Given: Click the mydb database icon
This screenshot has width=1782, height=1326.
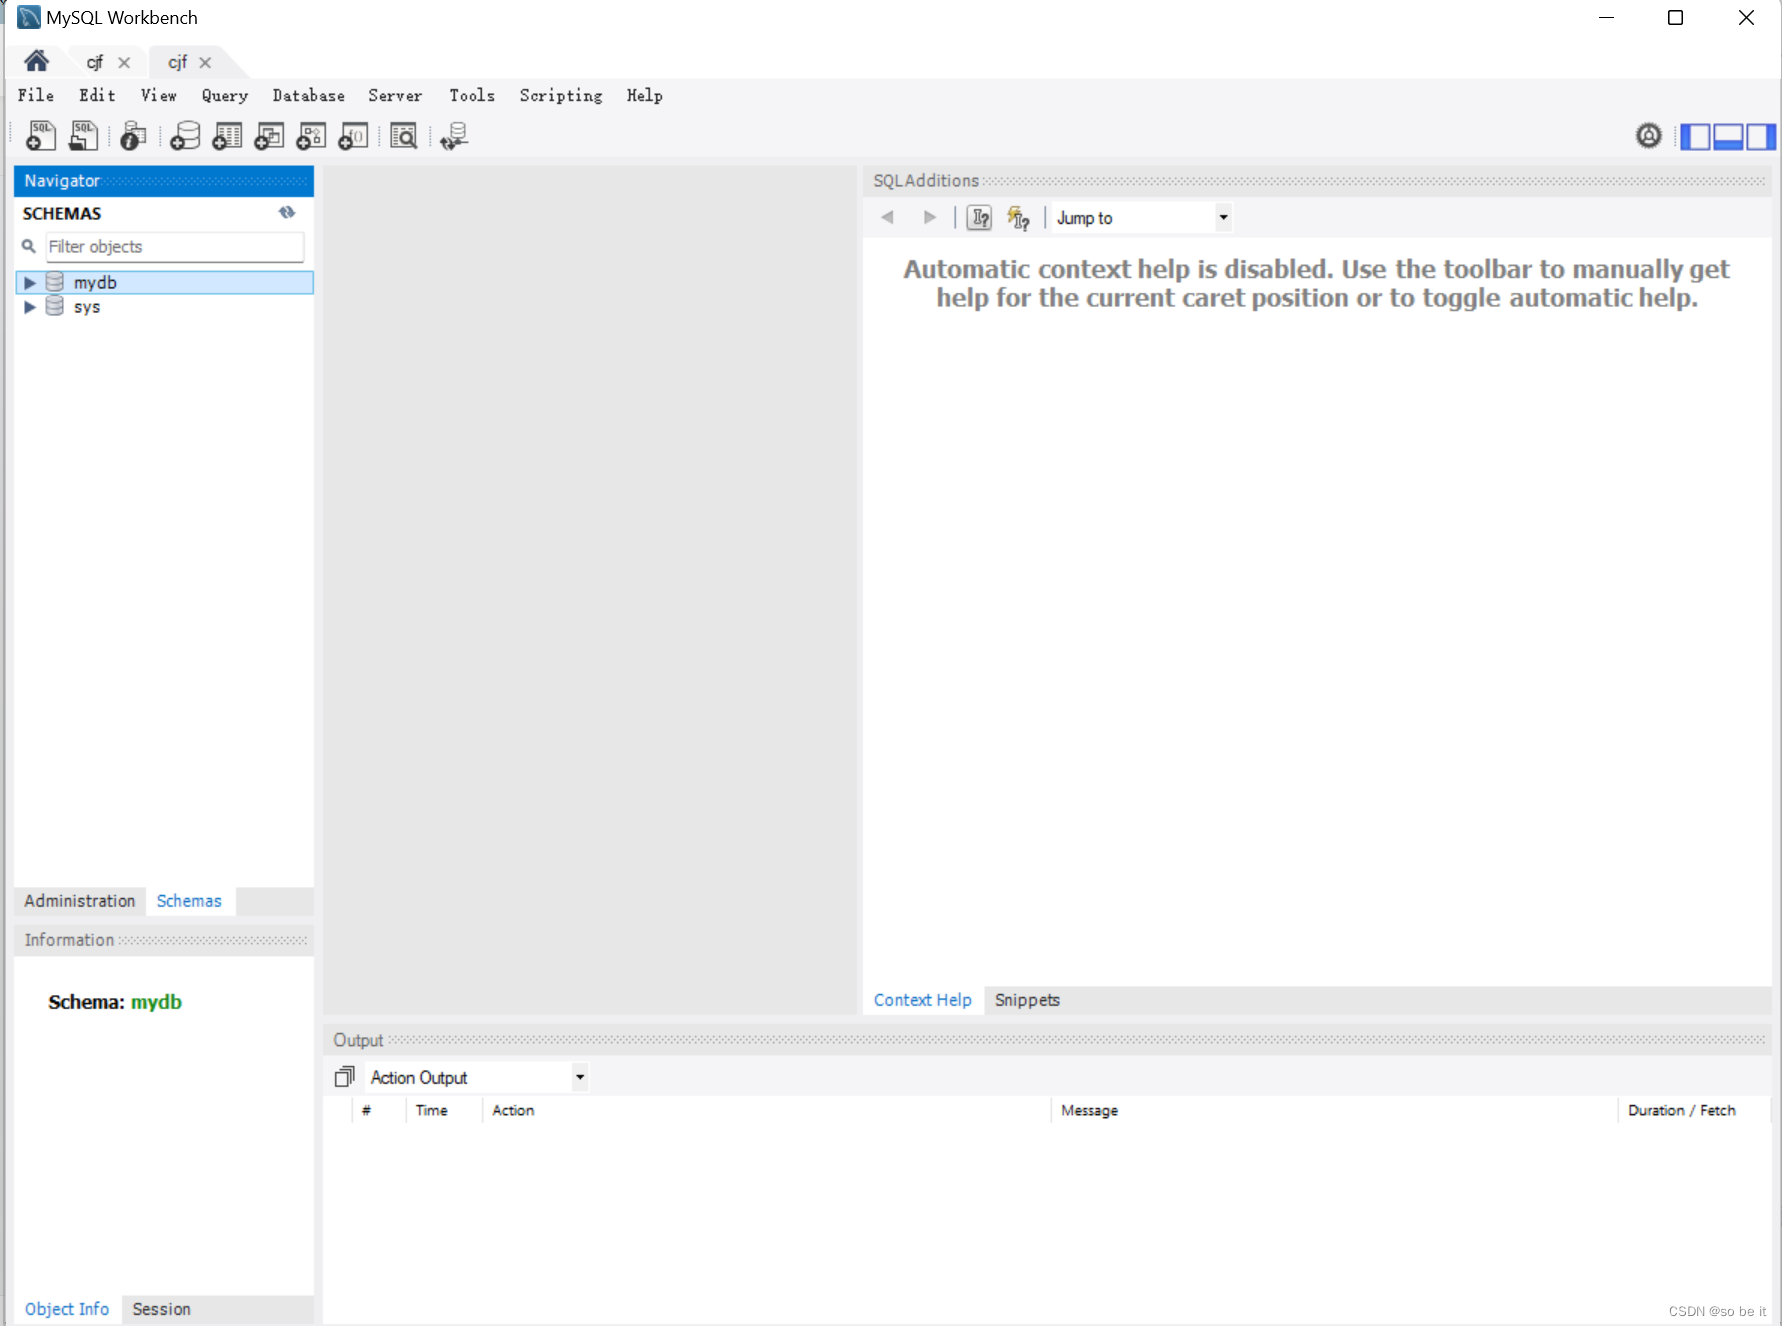Looking at the screenshot, I should coord(55,282).
